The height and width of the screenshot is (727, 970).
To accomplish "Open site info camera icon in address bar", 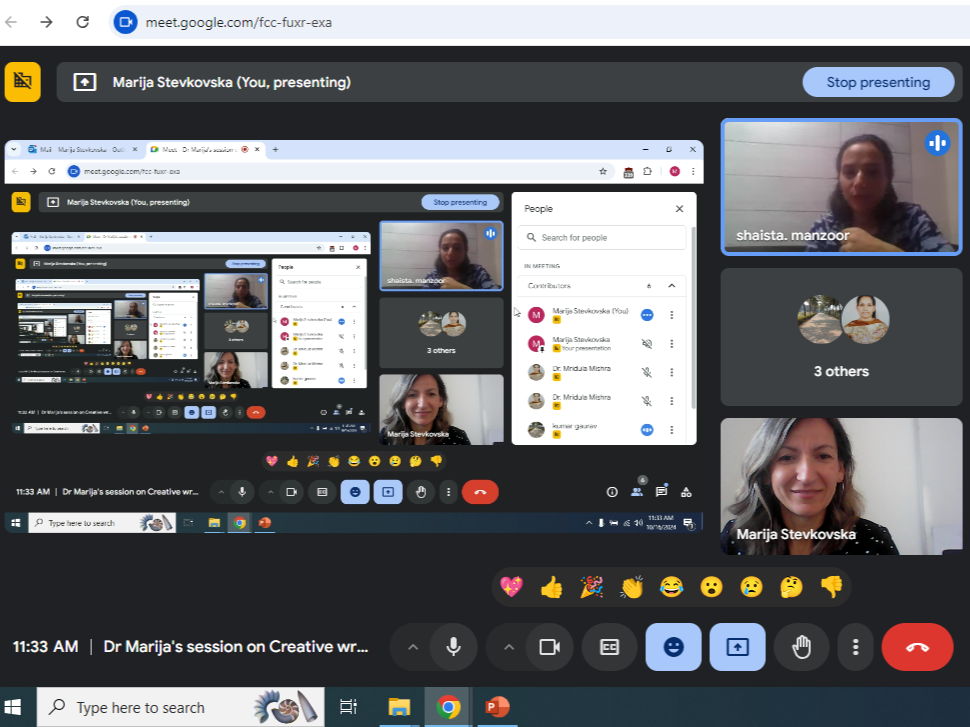I will point(126,22).
